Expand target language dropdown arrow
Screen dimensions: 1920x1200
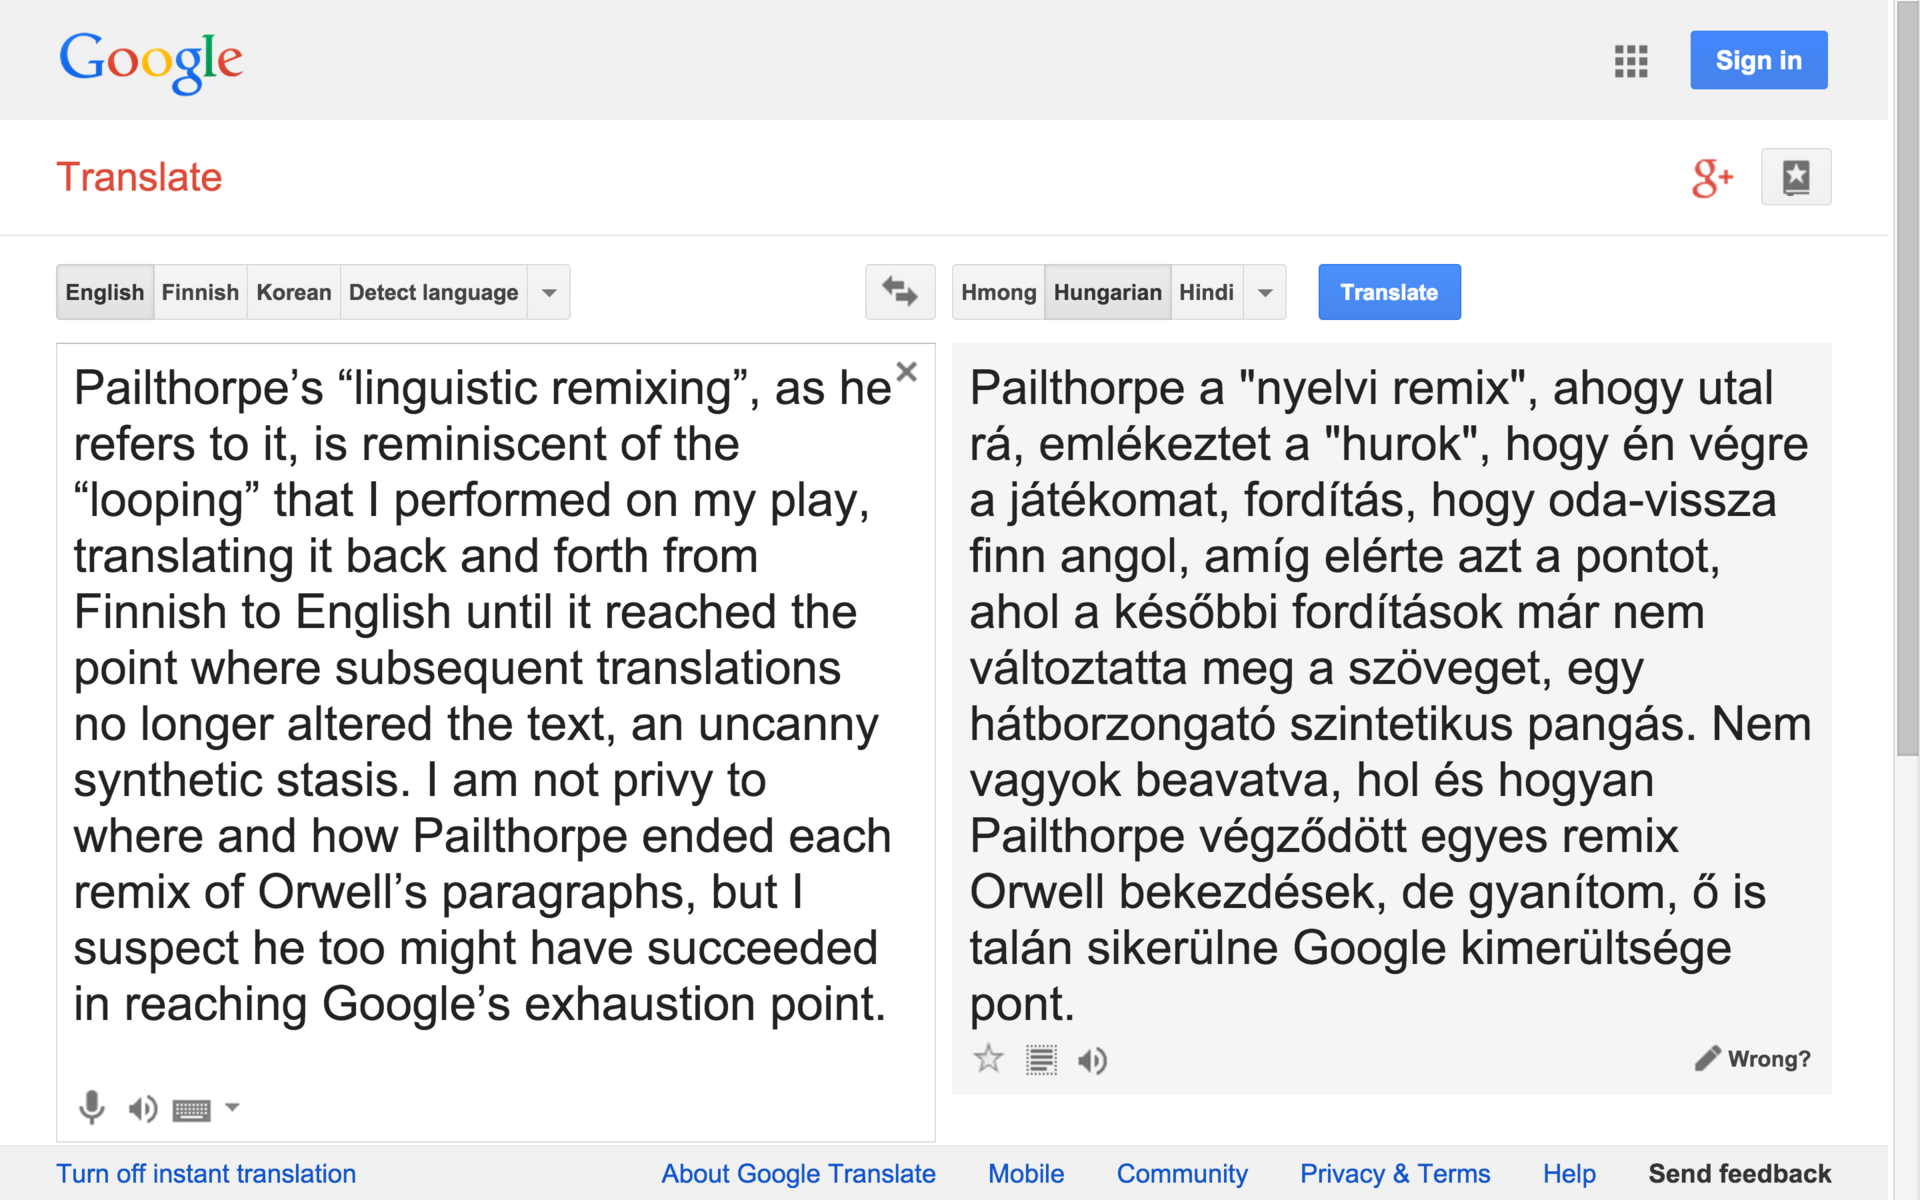pyautogui.click(x=1265, y=293)
